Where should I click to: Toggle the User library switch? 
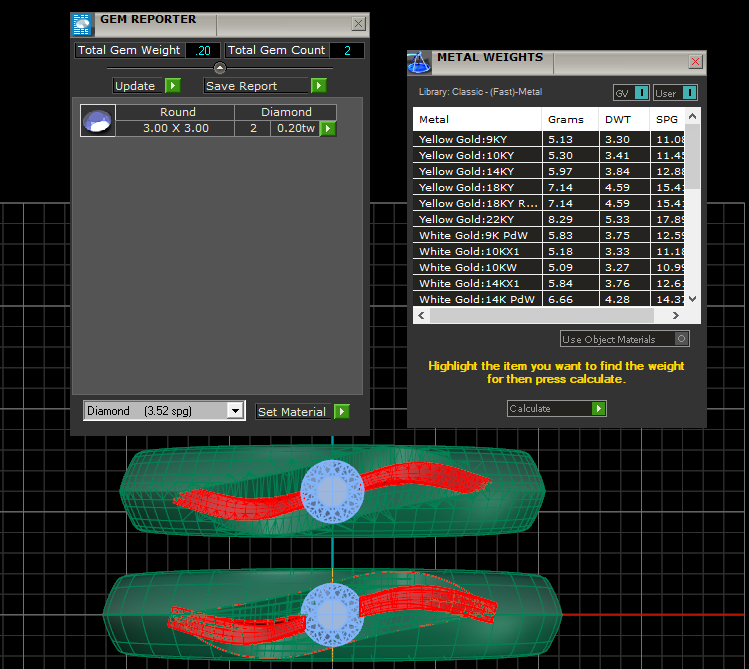689,93
